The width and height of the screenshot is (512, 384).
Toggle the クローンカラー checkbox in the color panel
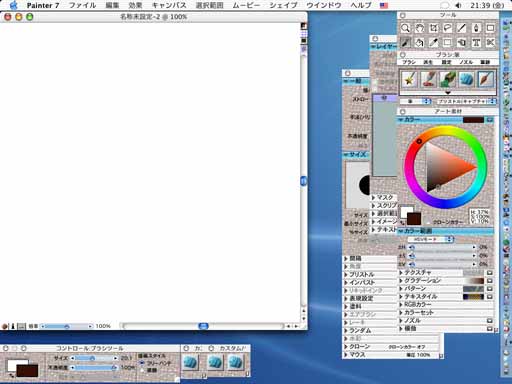click(x=429, y=222)
